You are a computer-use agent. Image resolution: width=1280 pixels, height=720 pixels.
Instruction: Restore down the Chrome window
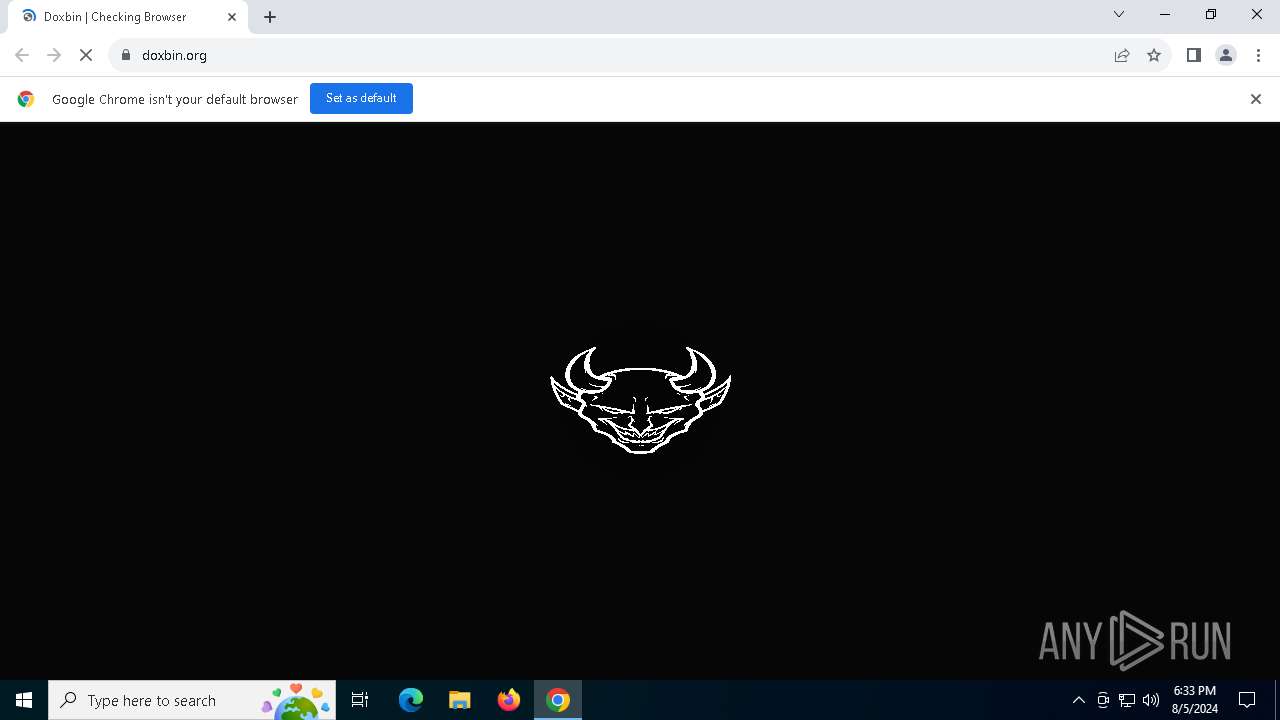coord(1211,14)
